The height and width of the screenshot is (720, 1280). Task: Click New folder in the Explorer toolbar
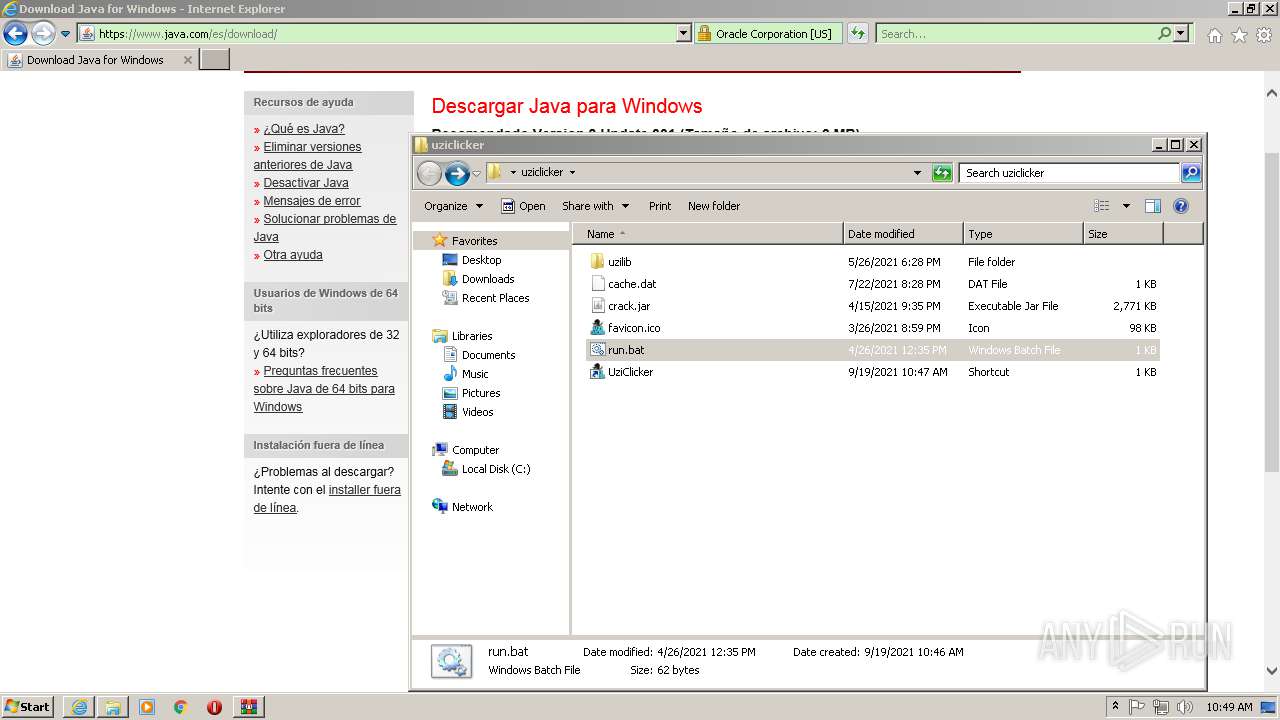click(x=714, y=206)
